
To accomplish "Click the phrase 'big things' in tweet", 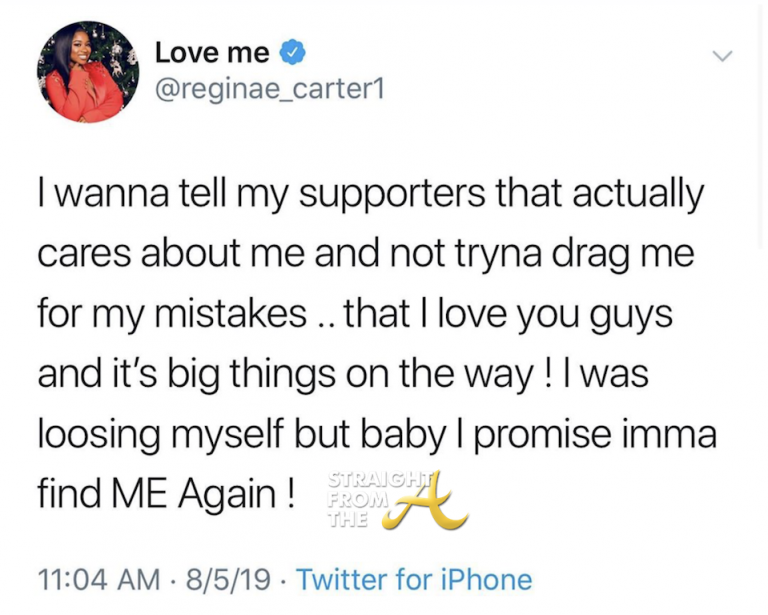I will pyautogui.click(x=224, y=376).
